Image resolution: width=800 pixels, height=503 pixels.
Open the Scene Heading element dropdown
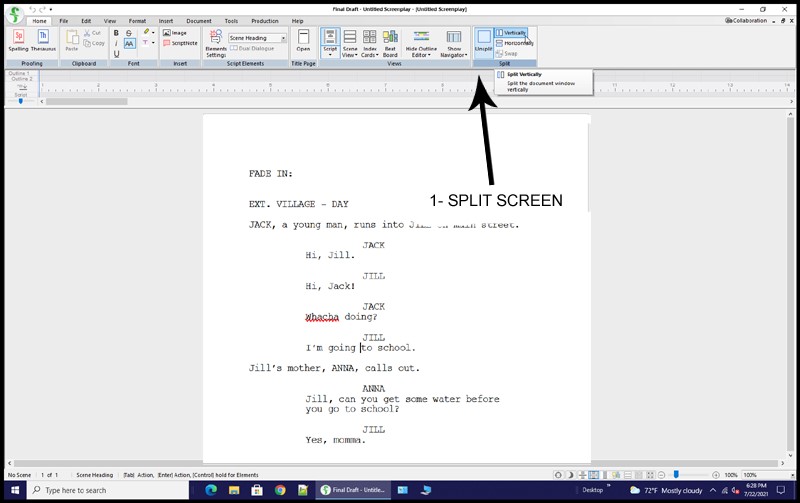(x=257, y=38)
